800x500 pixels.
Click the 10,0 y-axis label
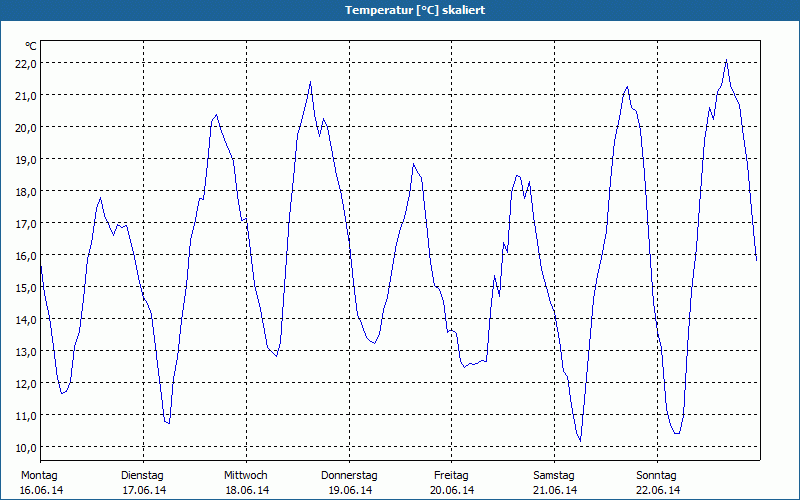(26, 447)
